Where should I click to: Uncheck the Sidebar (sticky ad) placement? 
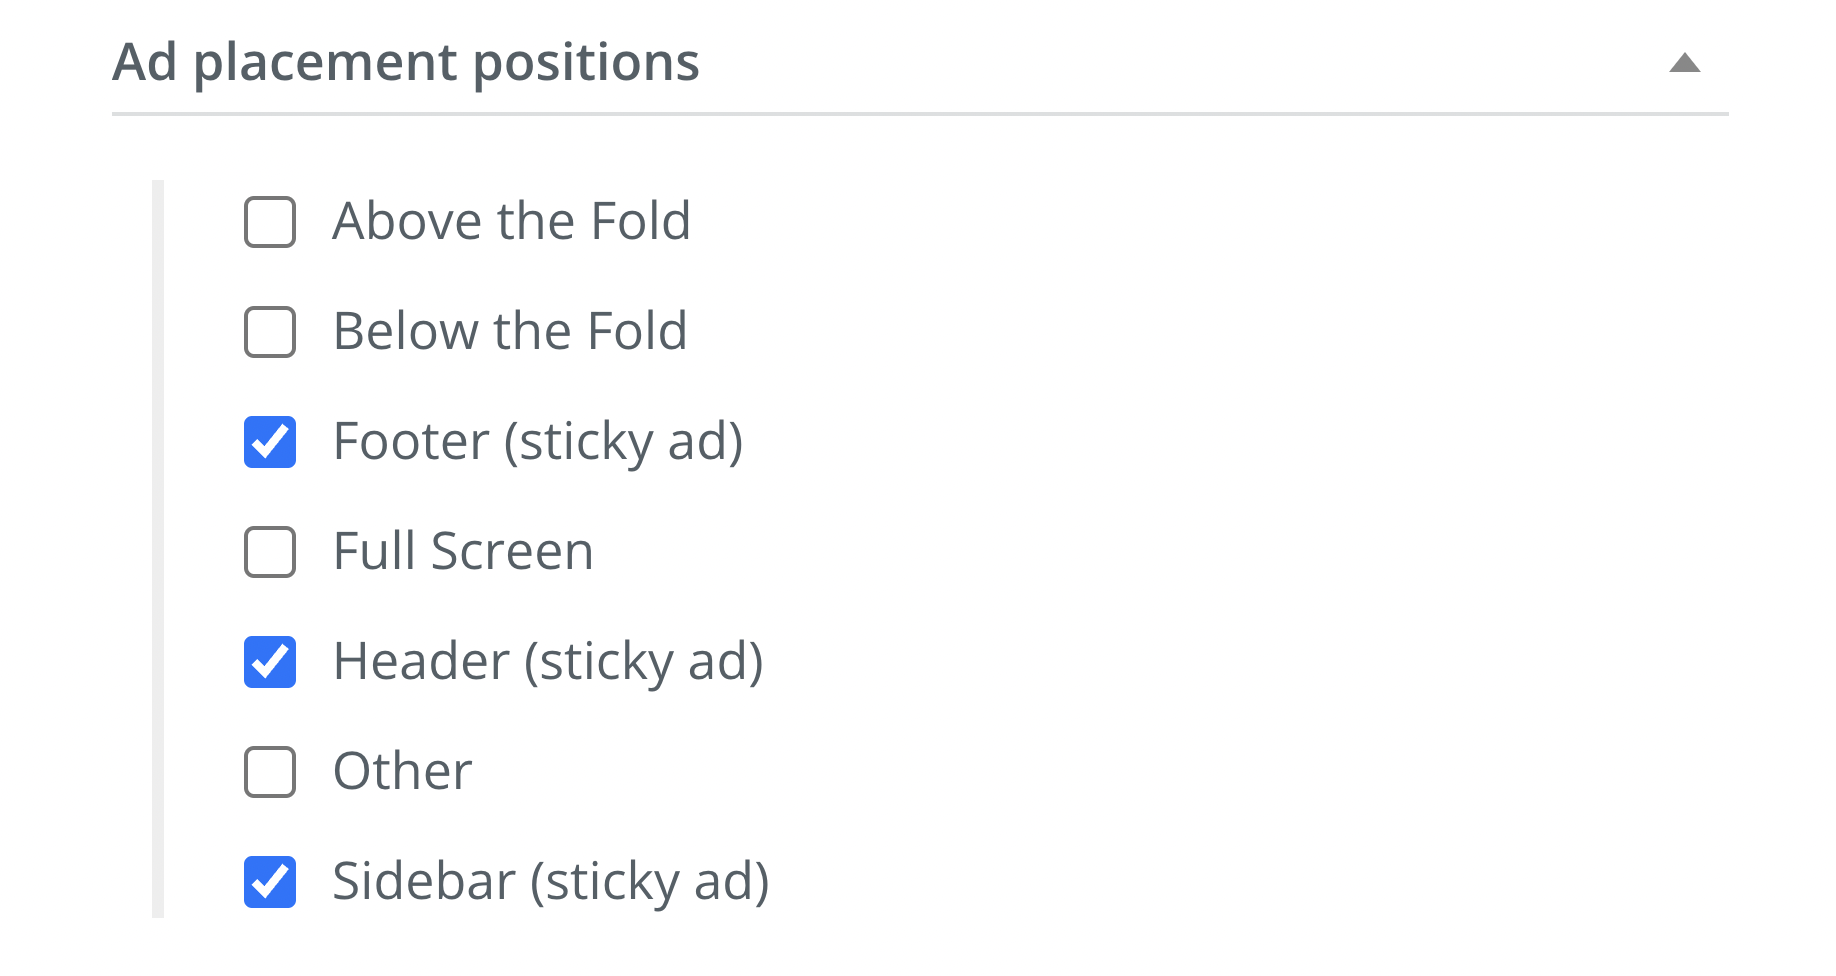269,881
